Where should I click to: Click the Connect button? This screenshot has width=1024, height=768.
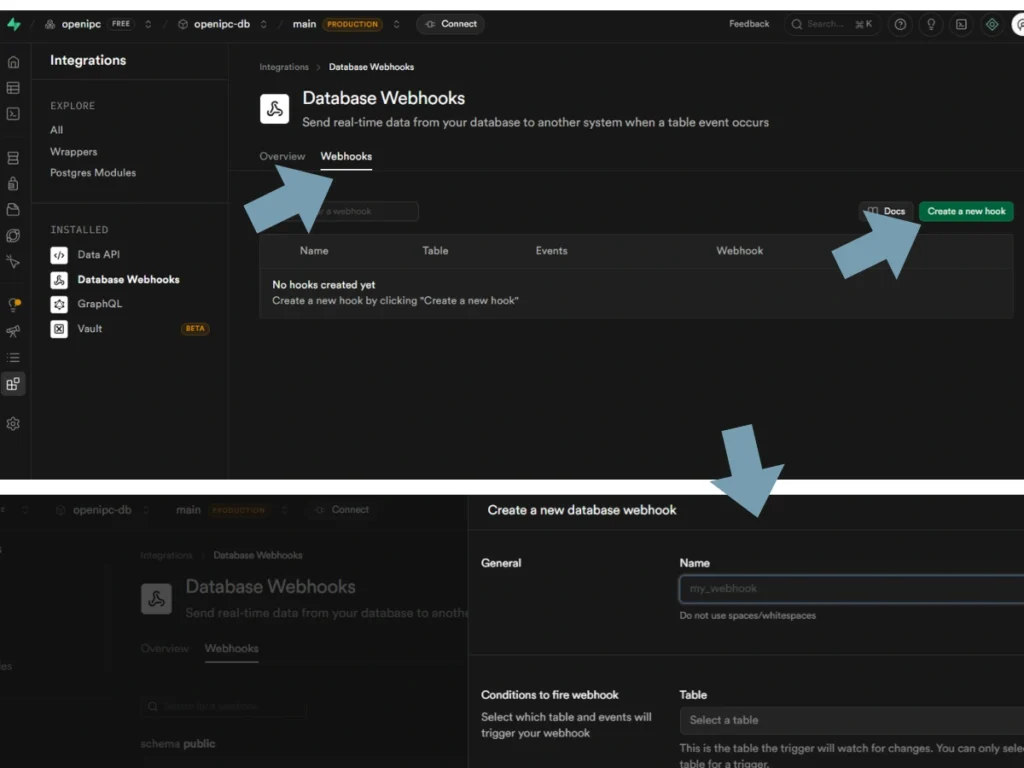click(x=451, y=24)
